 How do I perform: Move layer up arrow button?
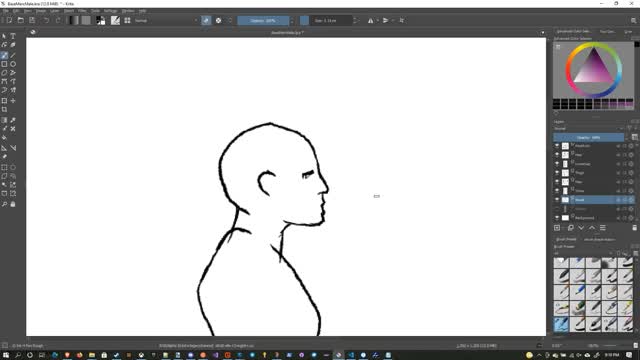[x=592, y=228]
